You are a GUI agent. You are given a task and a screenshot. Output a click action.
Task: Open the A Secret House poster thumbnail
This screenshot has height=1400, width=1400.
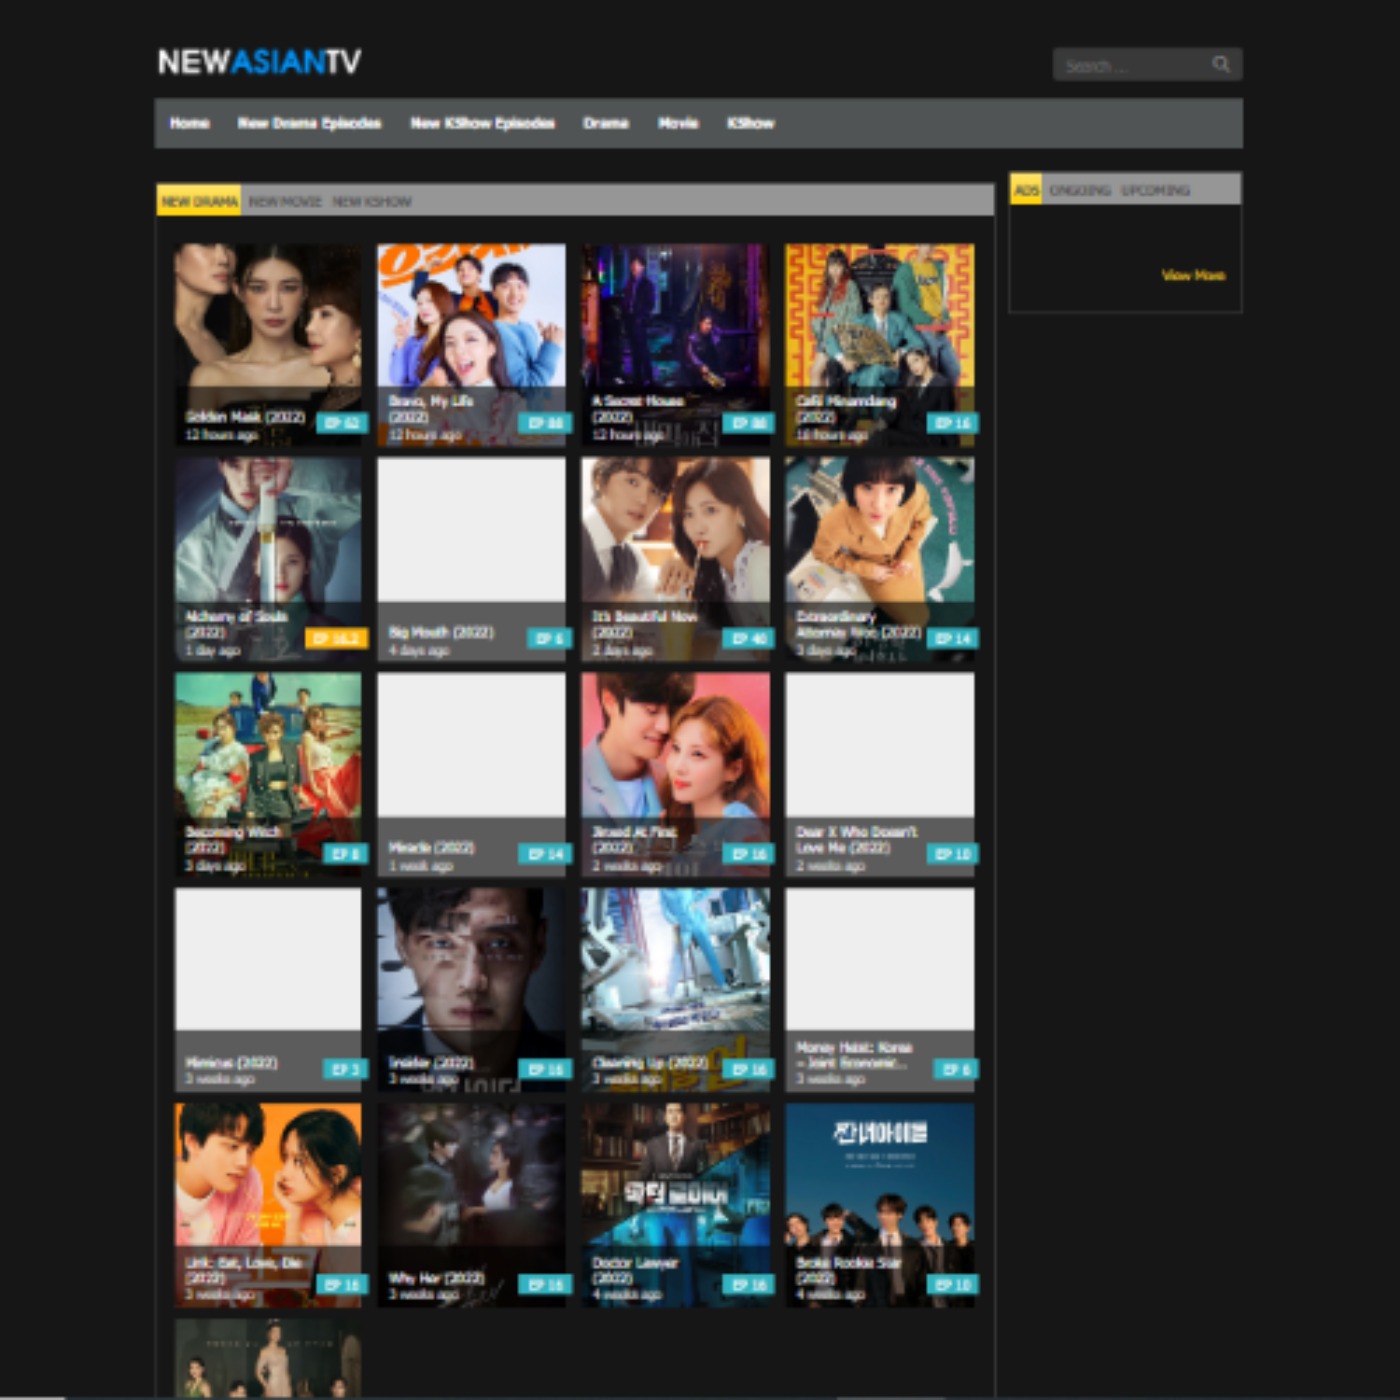676,344
